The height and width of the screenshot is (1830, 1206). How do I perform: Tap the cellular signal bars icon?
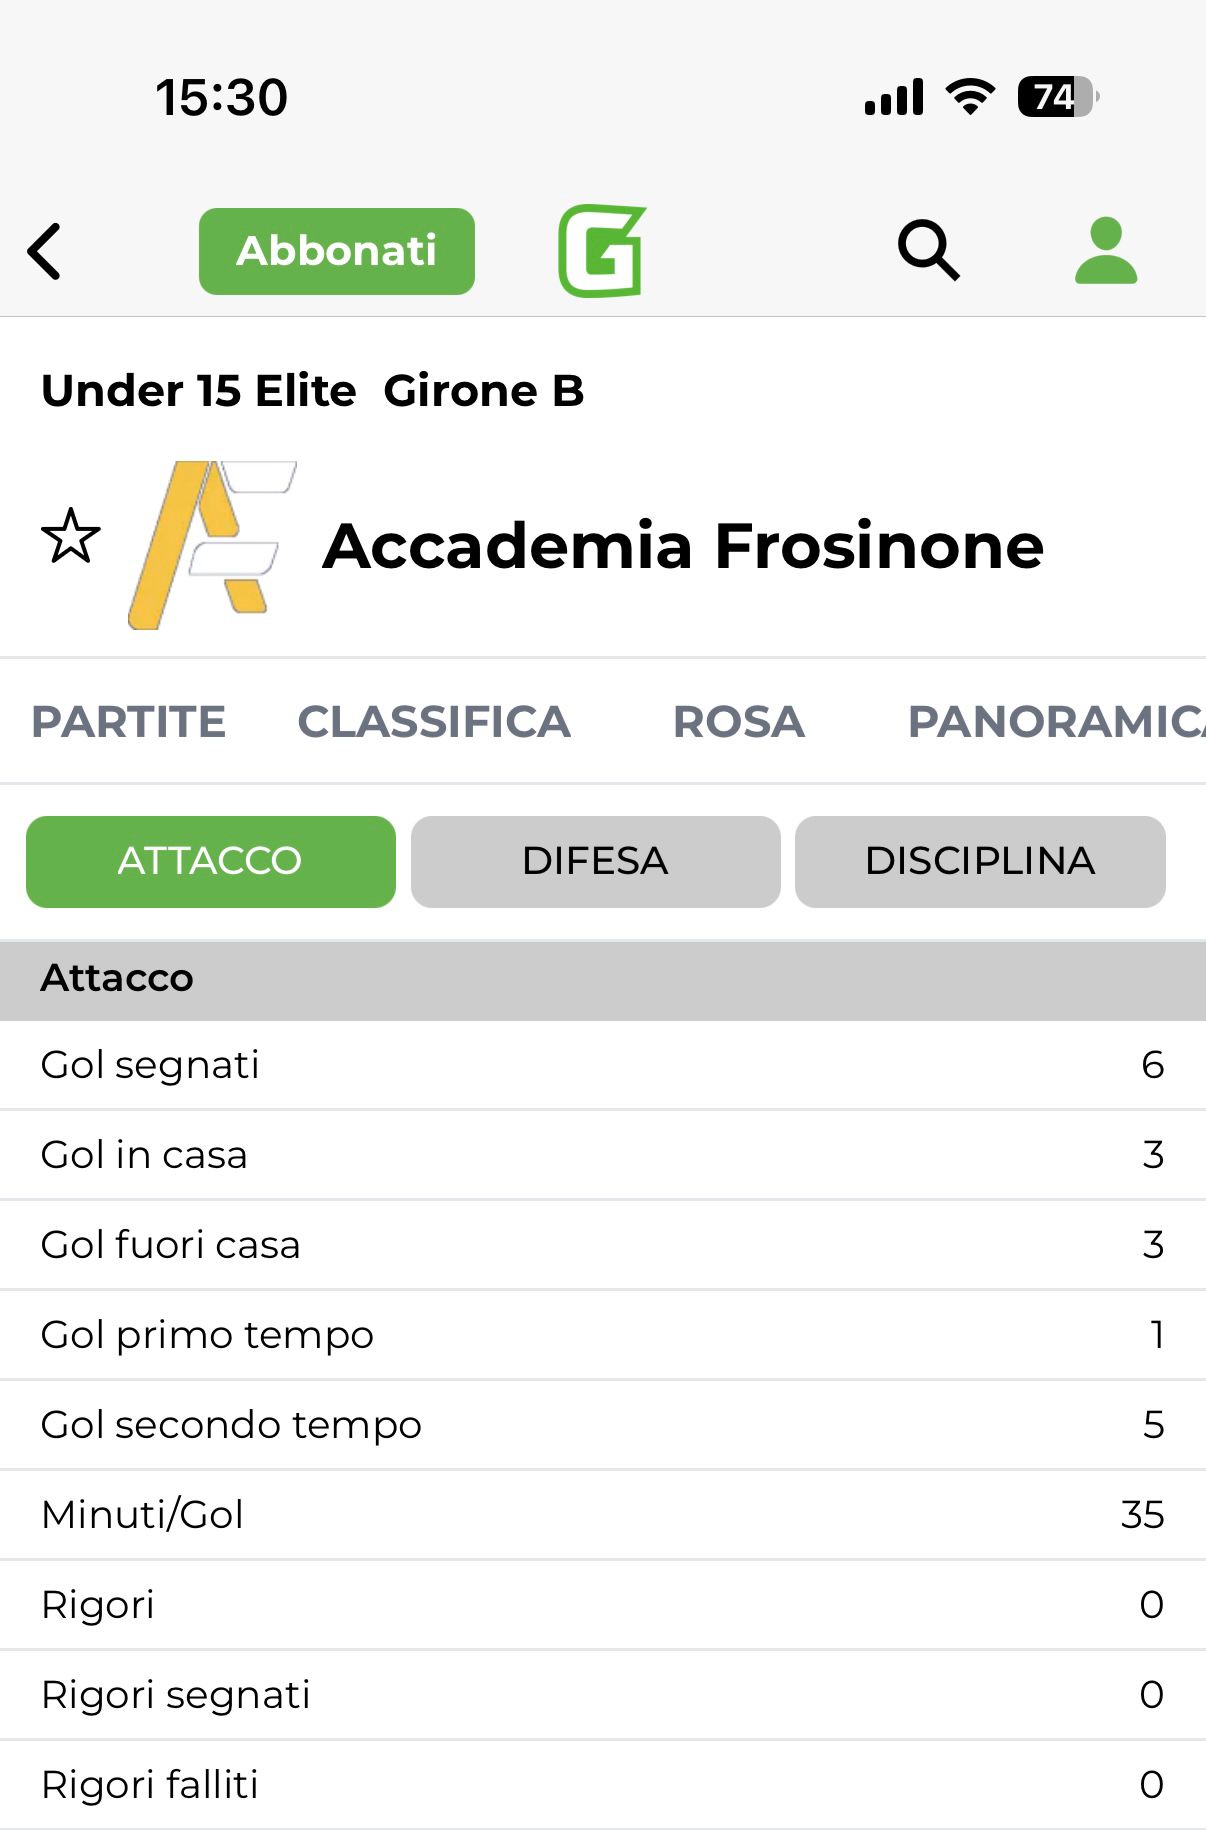[894, 98]
